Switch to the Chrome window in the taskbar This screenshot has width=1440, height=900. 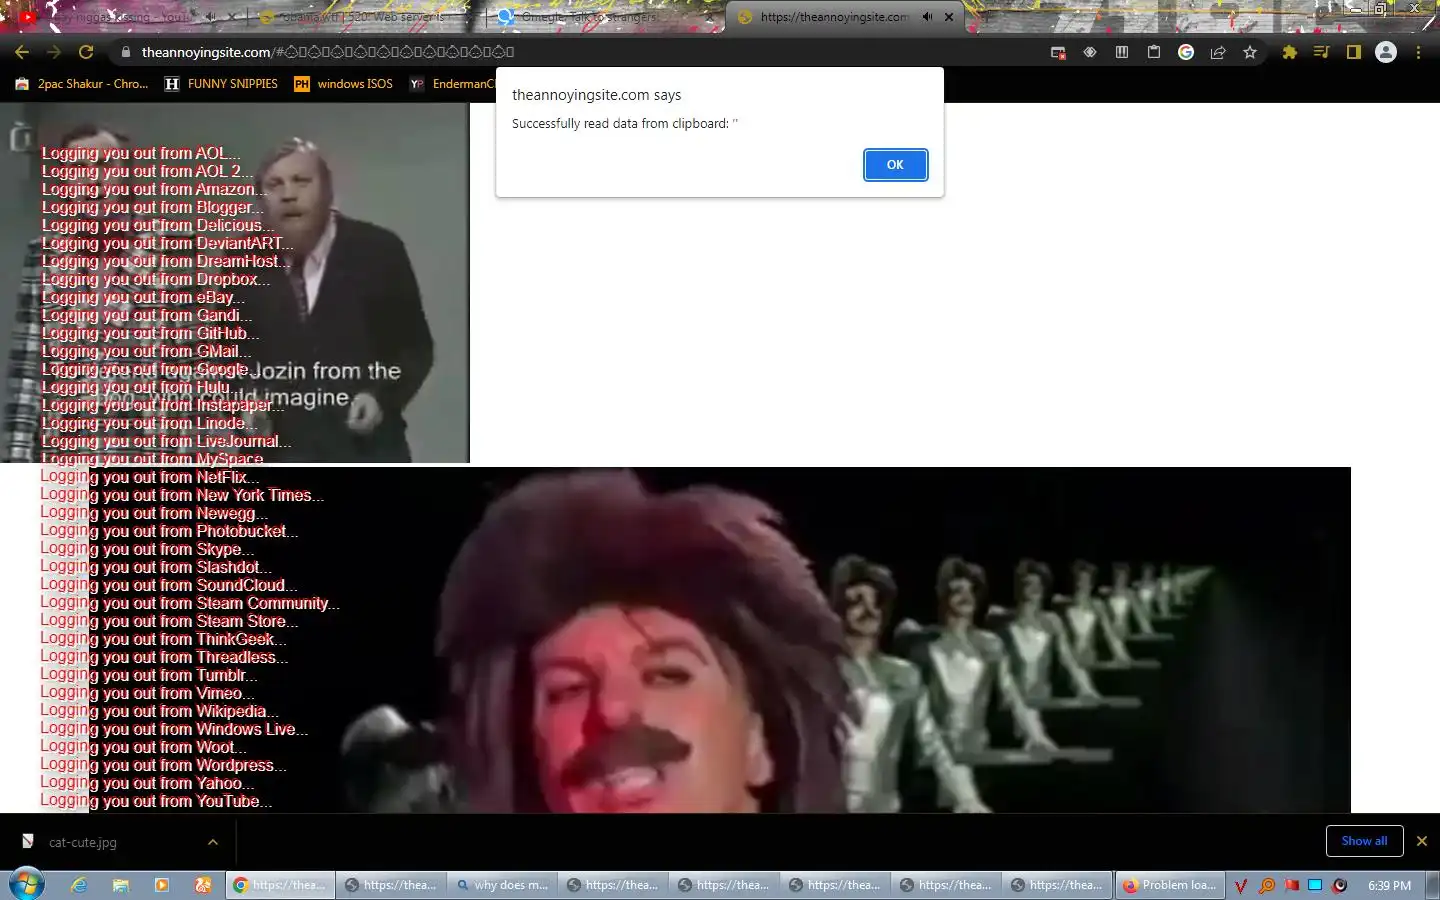tap(279, 885)
